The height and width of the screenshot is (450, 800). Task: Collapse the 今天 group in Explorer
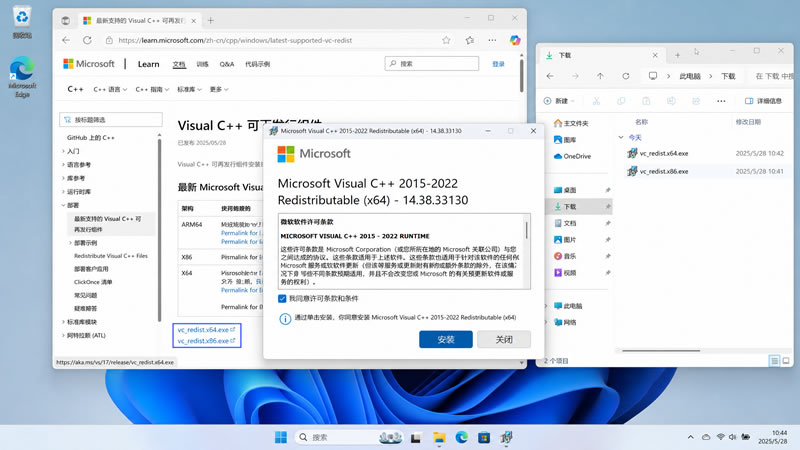[621, 137]
